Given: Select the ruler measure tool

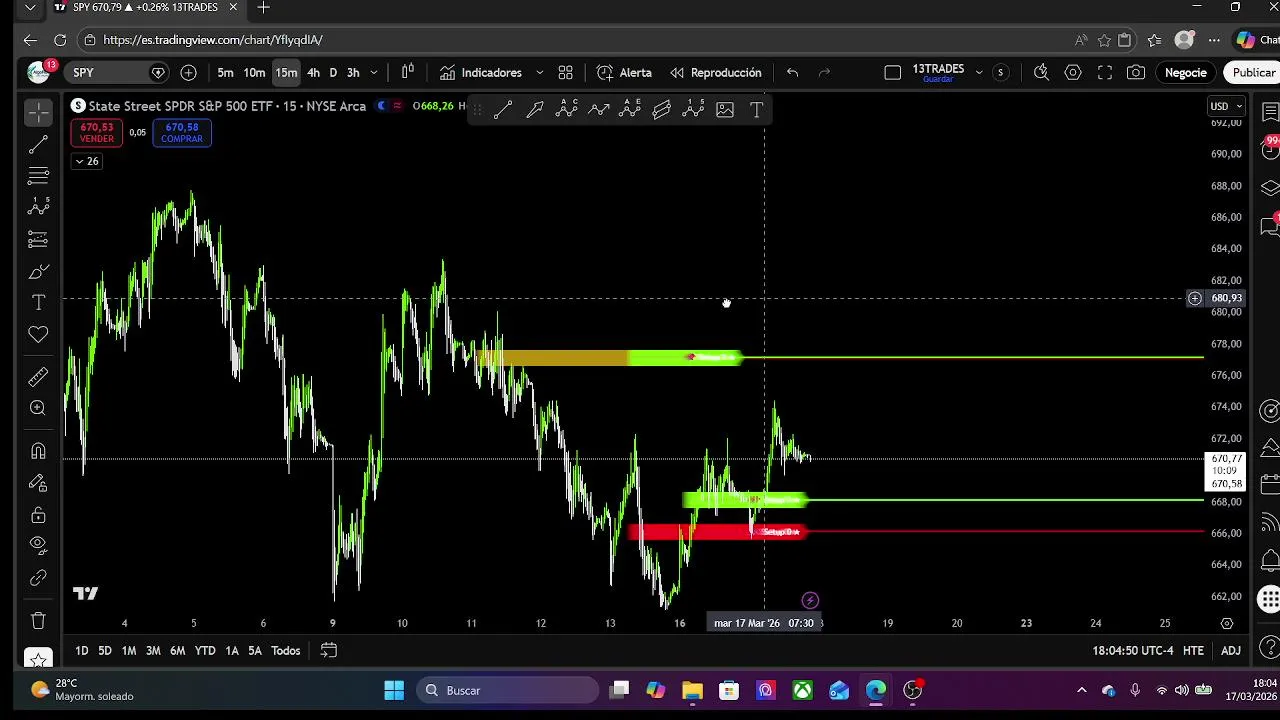Looking at the screenshot, I should tap(38, 377).
